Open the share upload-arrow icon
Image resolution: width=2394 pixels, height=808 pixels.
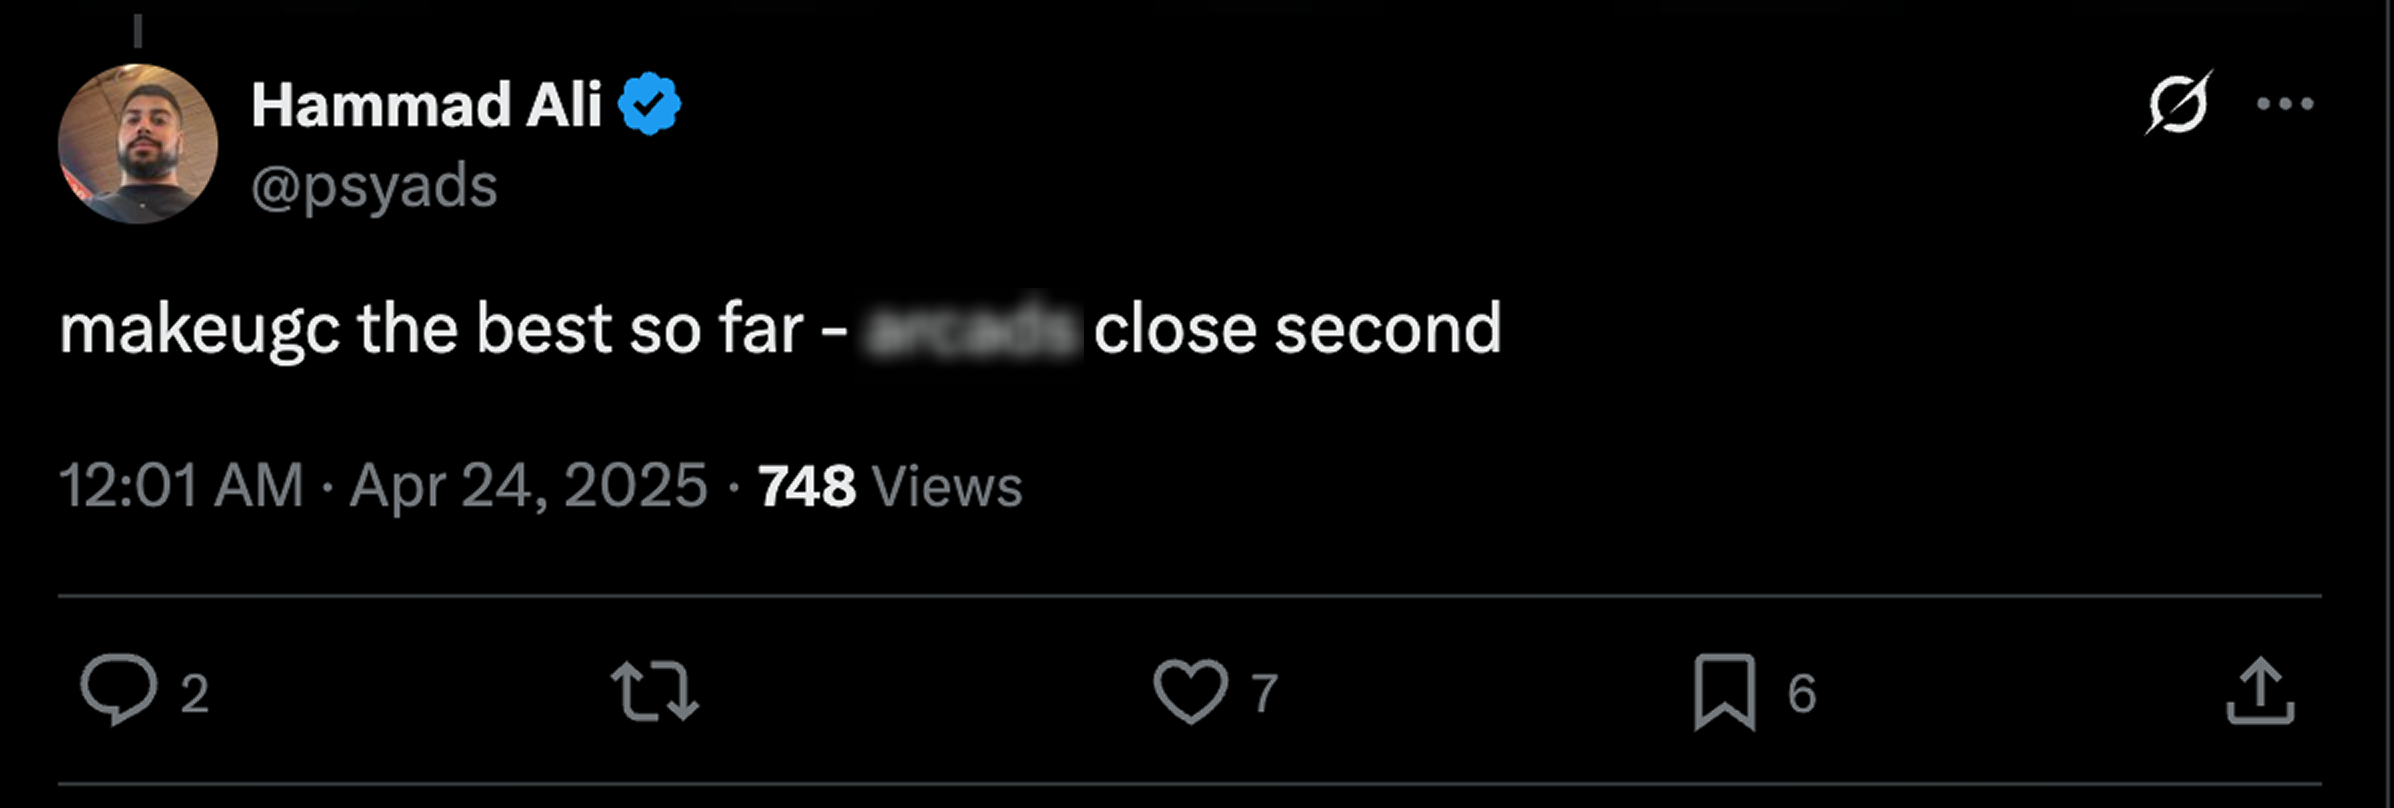2260,690
